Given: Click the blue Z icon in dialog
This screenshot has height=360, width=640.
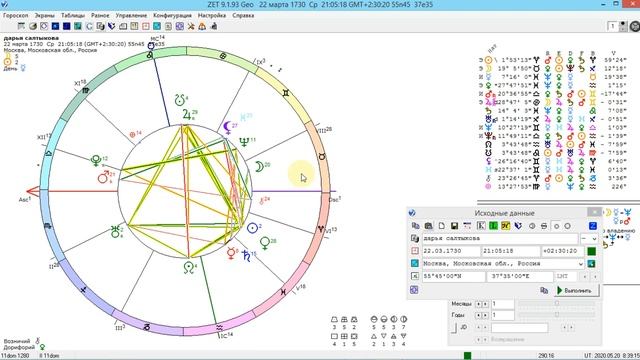Looking at the screenshot, I should [x=593, y=226].
